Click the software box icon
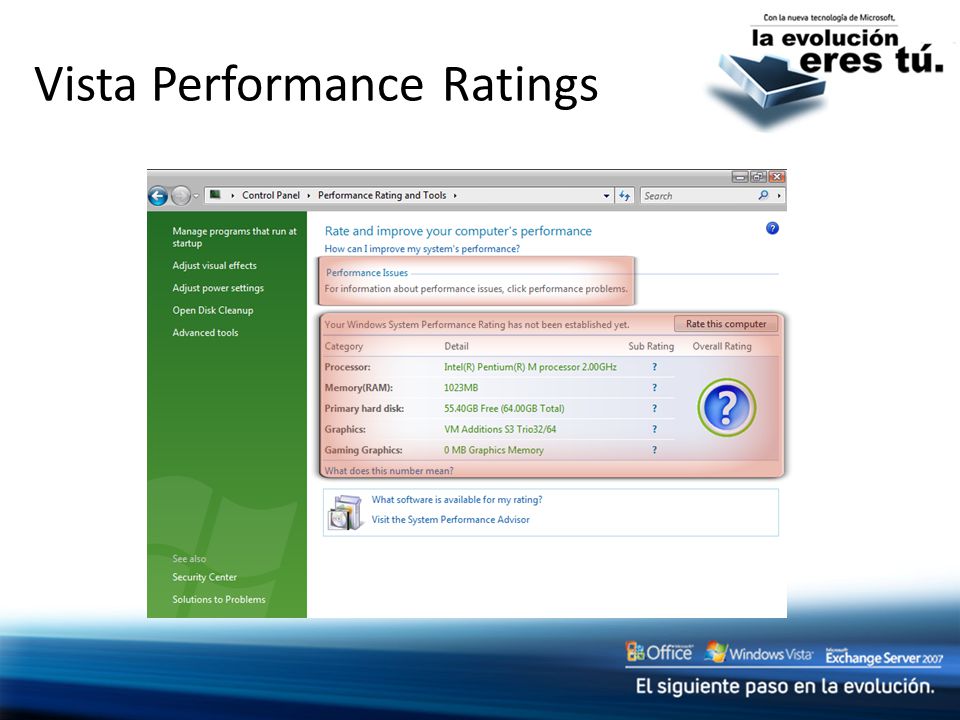Screen dimensions: 960x720 [x=346, y=512]
